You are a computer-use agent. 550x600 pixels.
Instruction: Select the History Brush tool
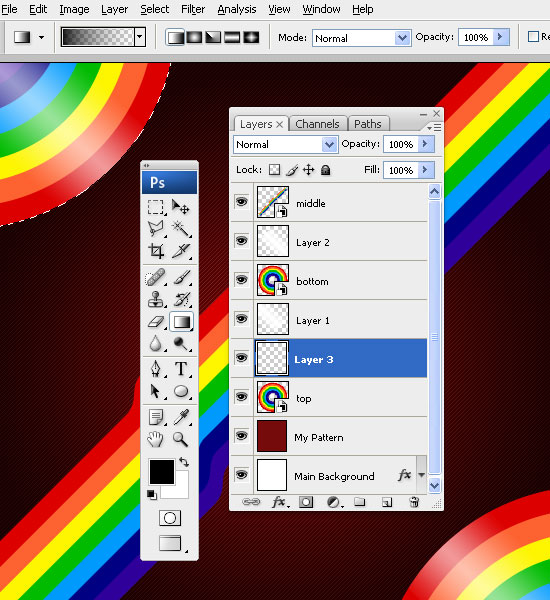point(181,299)
